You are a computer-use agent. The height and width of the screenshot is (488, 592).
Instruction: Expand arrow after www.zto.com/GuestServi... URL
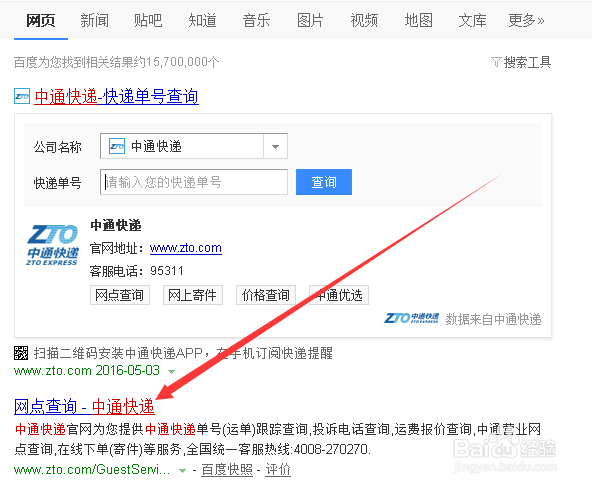[182, 471]
